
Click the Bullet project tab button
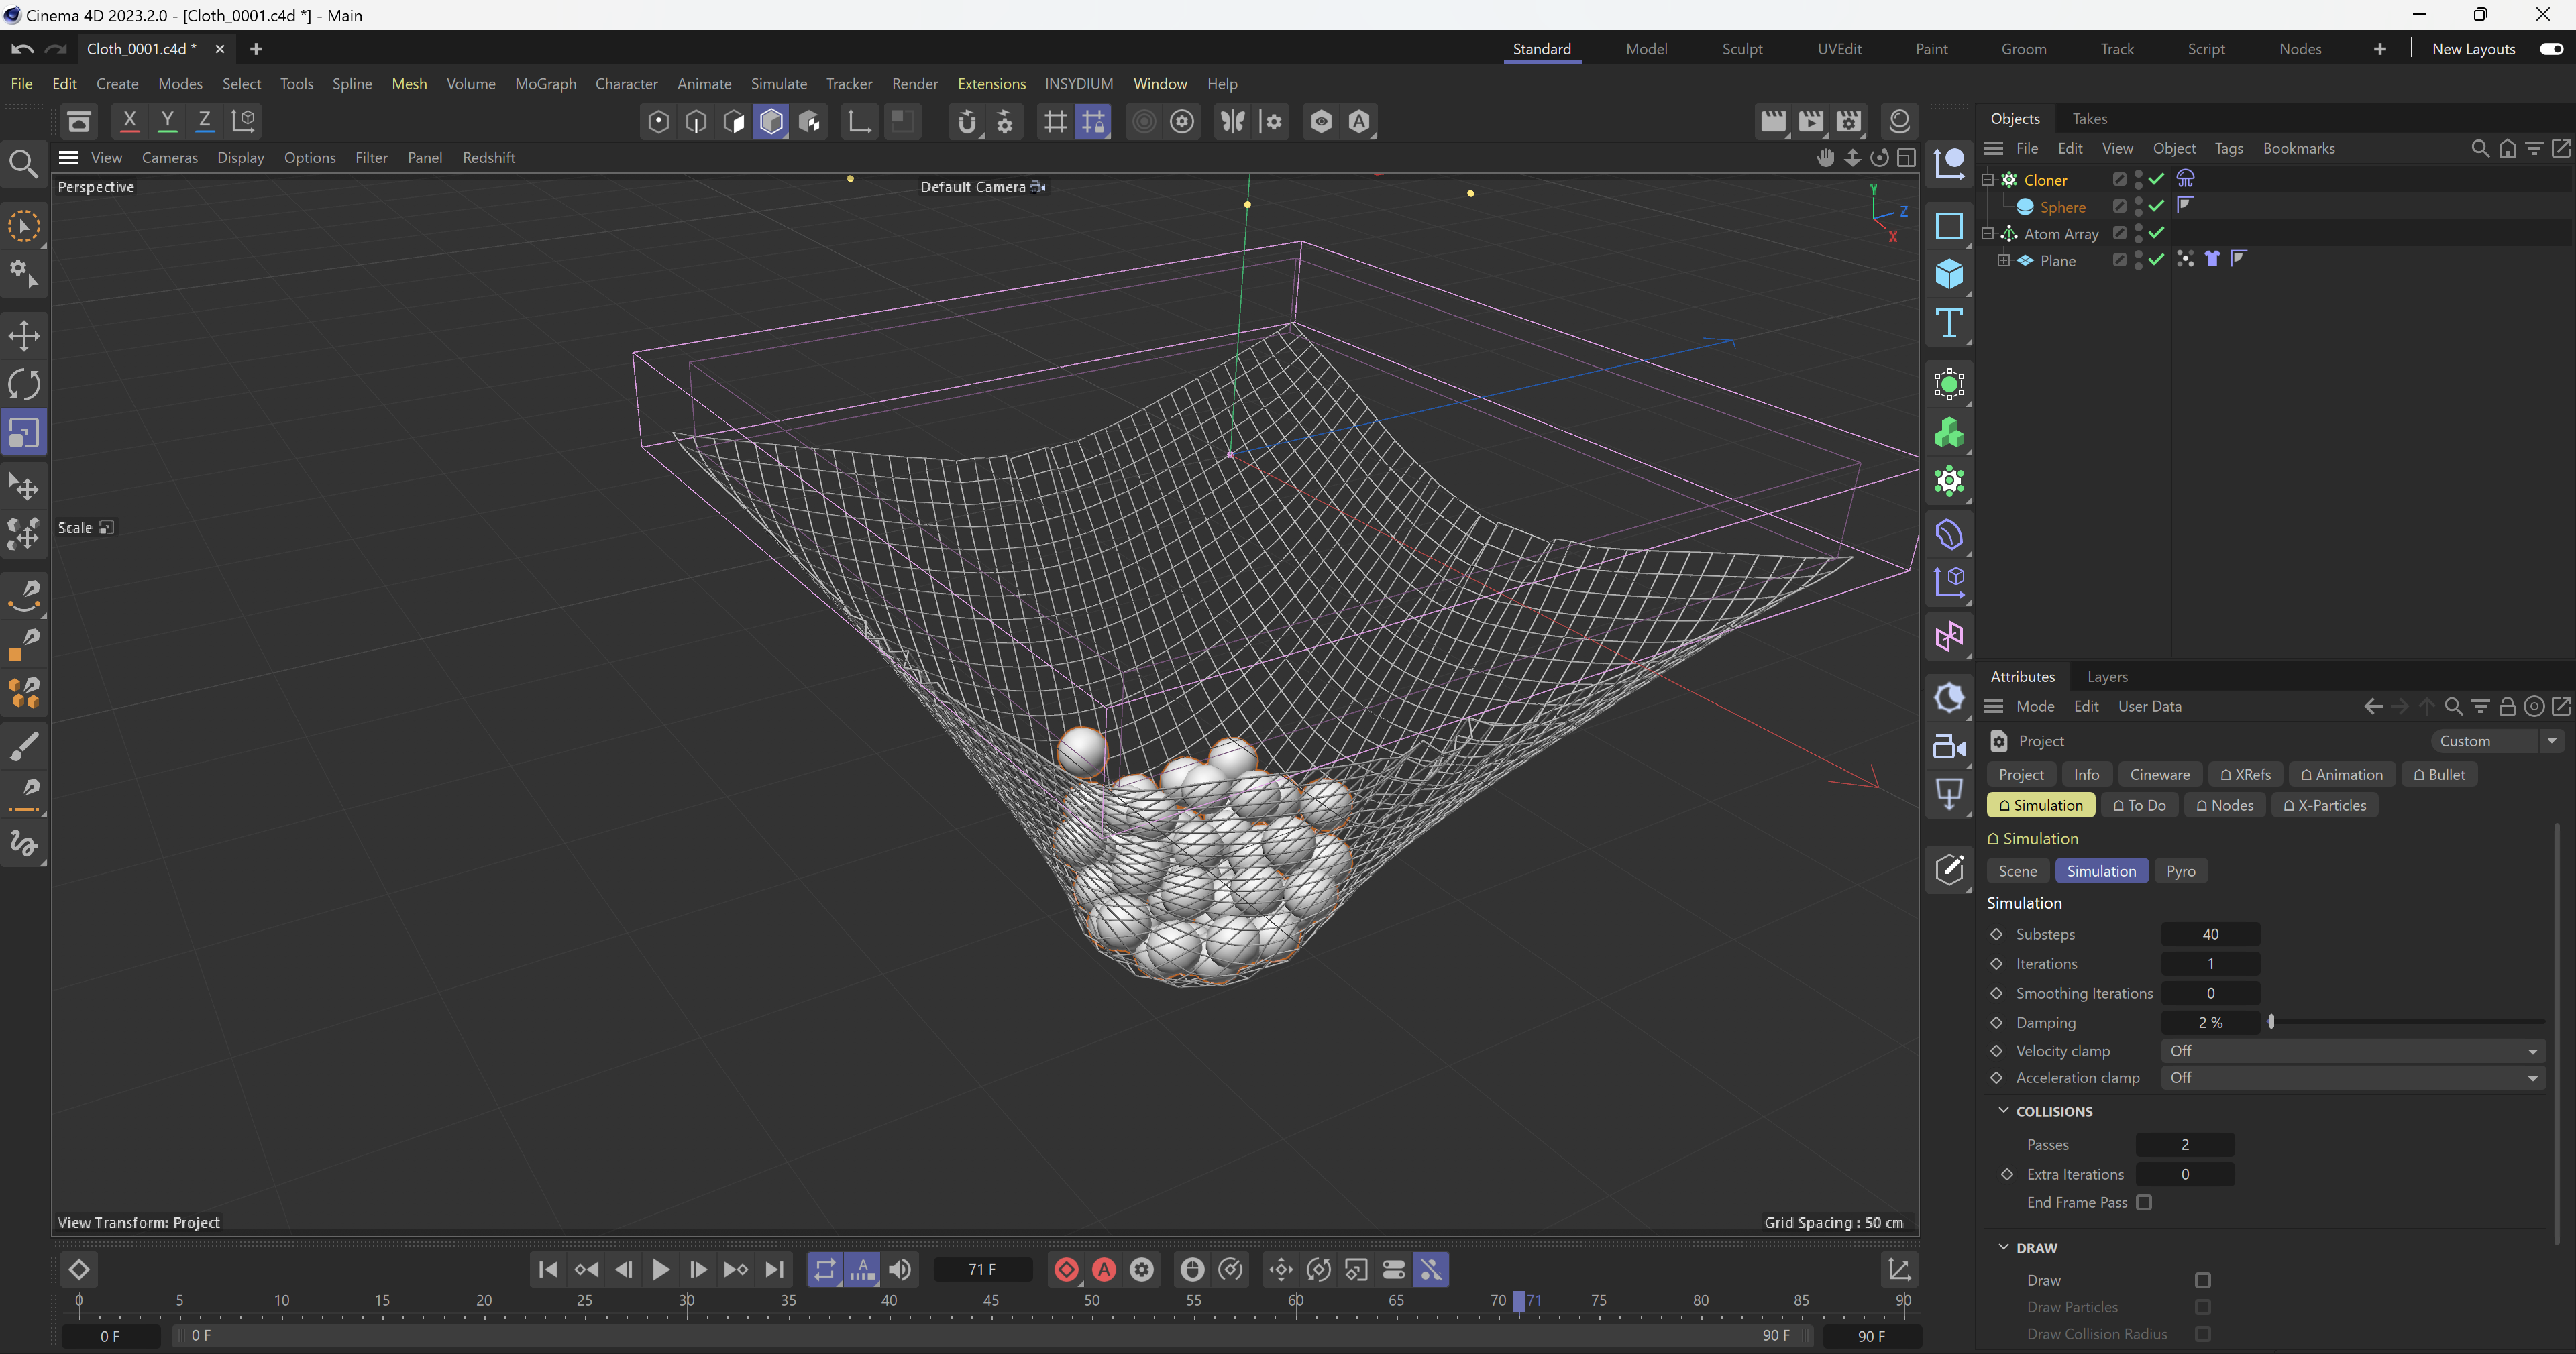(2439, 775)
